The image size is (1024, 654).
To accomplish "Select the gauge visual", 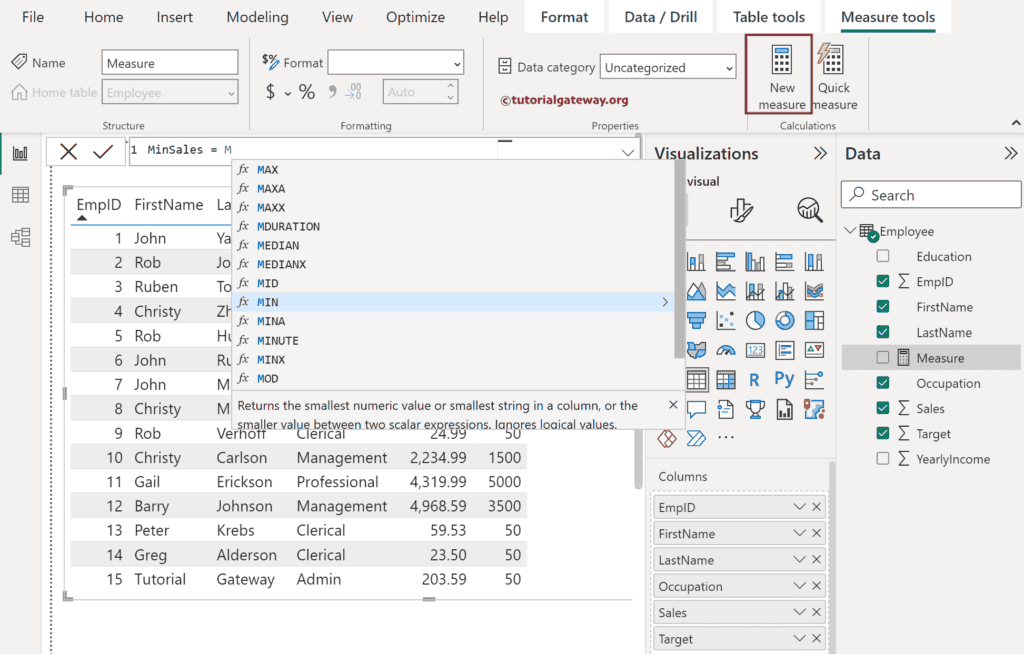I will point(727,348).
